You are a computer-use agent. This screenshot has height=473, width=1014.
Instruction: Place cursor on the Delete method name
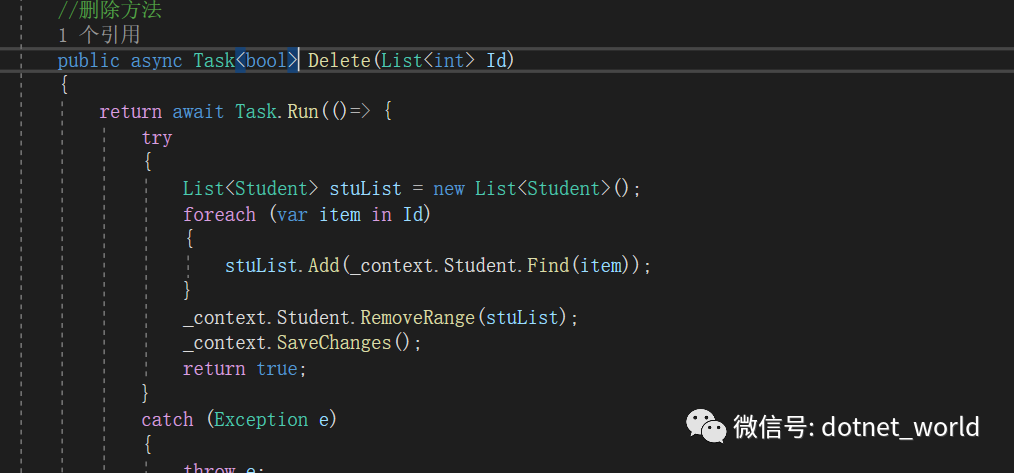click(339, 60)
